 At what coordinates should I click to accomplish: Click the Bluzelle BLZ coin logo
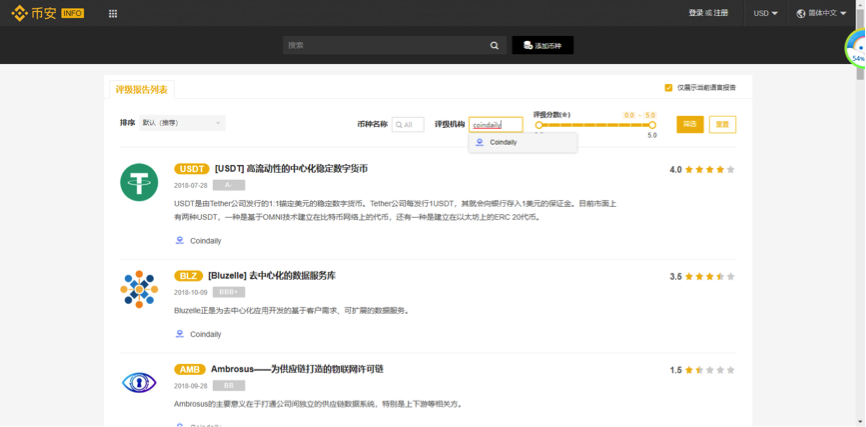pos(139,289)
